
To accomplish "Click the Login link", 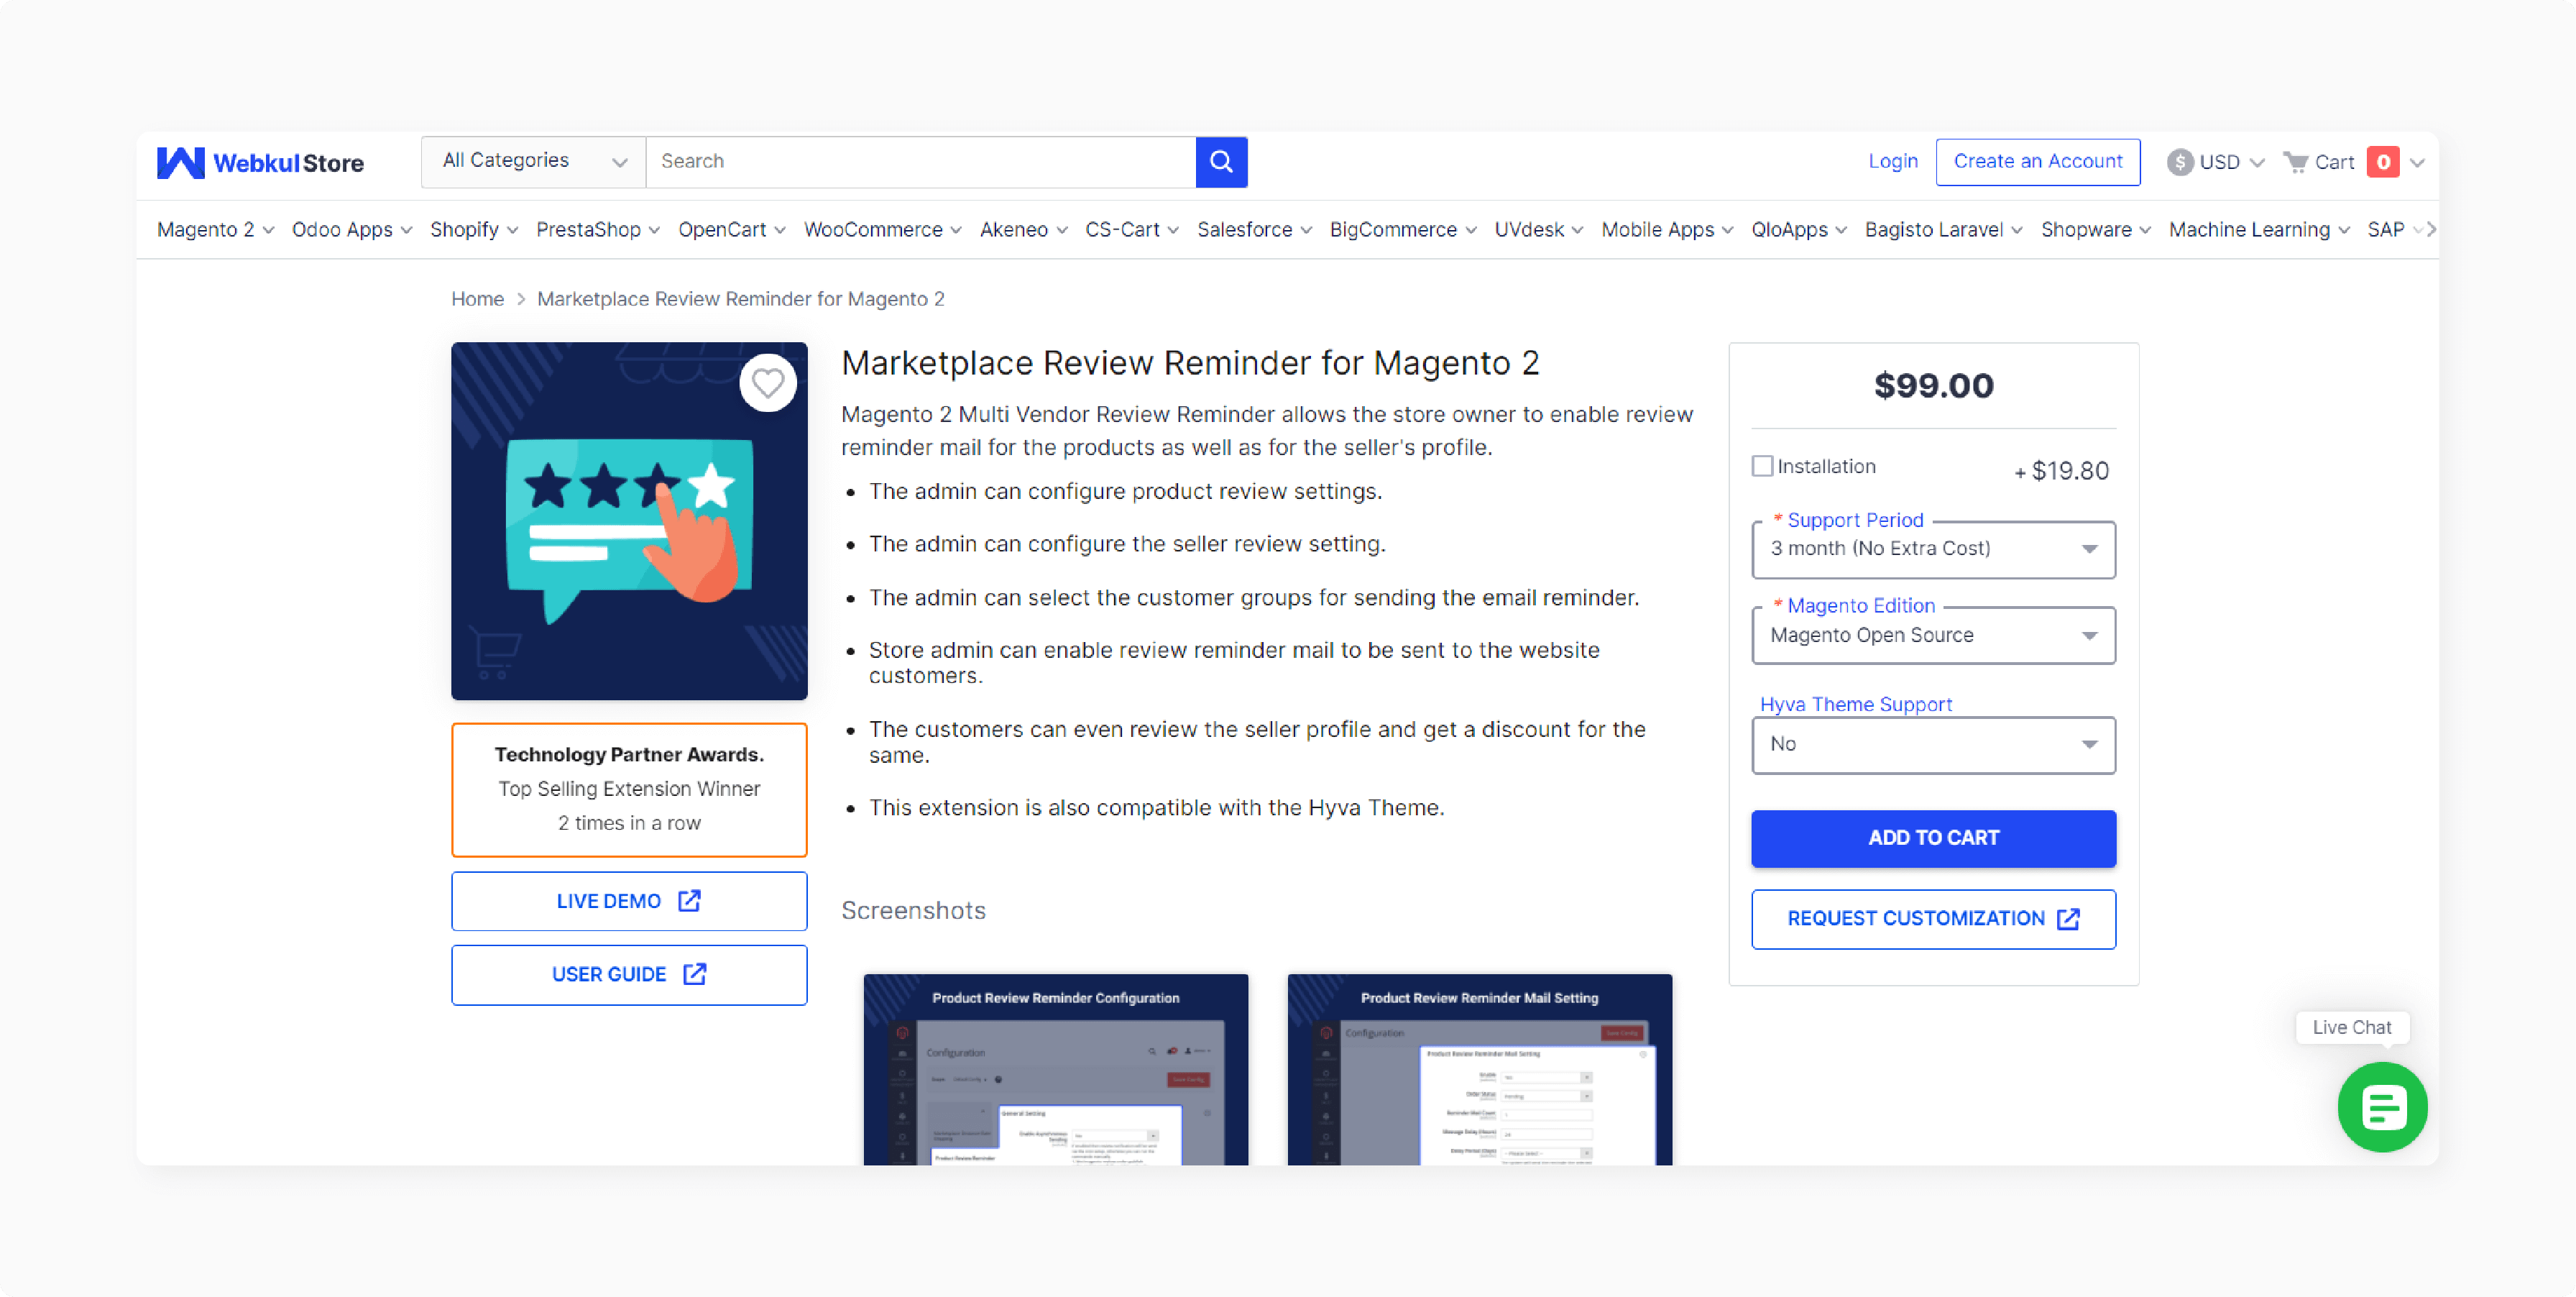I will 1893,161.
